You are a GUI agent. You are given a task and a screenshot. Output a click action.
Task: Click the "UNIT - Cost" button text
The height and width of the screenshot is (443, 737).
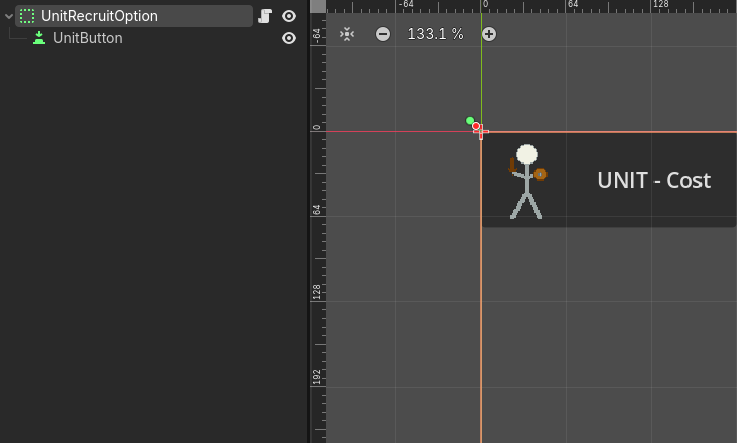tap(654, 180)
